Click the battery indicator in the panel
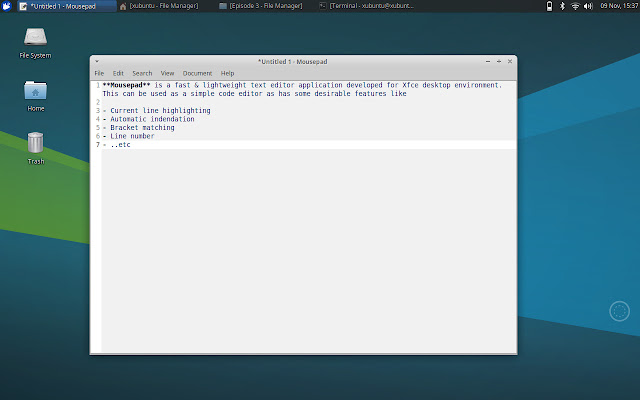Viewport: 640px width, 400px height. [549, 6]
